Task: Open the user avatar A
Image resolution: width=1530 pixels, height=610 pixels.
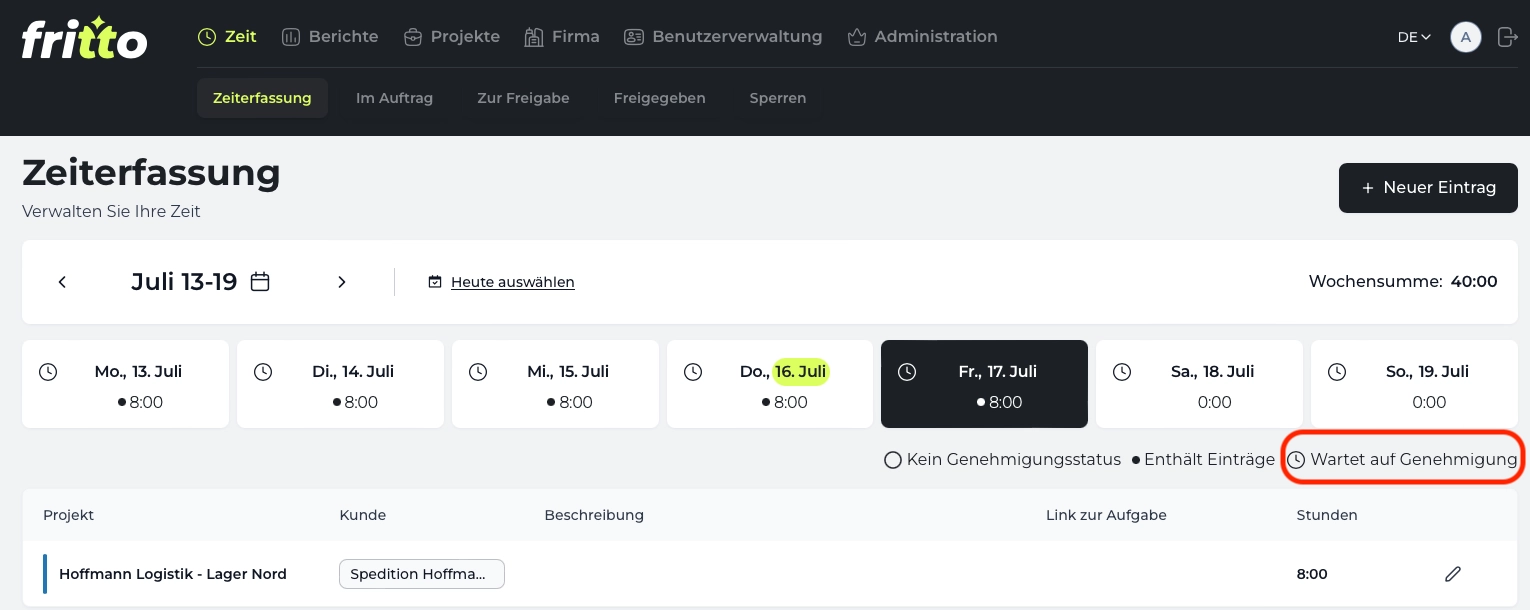Action: pyautogui.click(x=1466, y=37)
